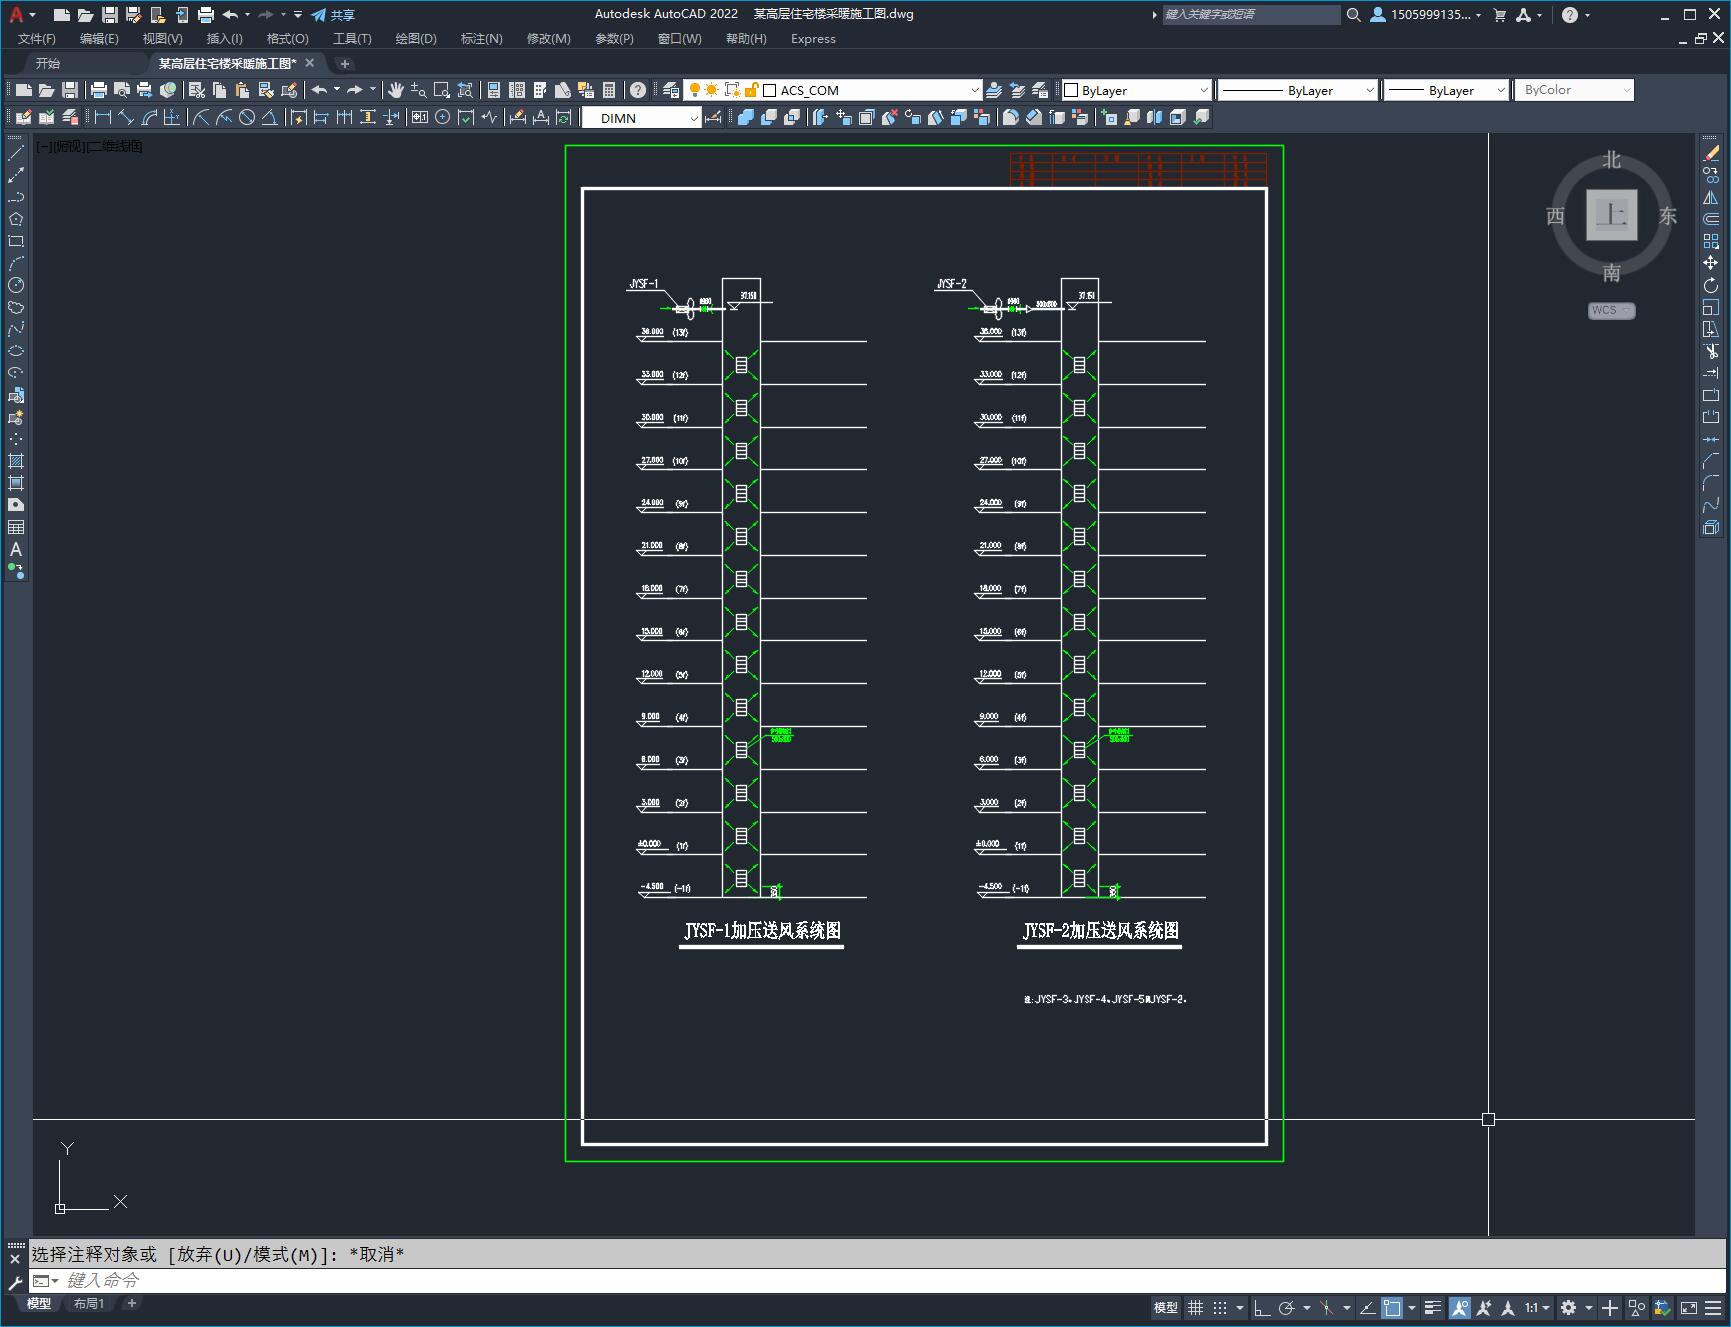This screenshot has height=1327, width=1731.
Task: Click the 共享 share button
Action: [x=333, y=15]
